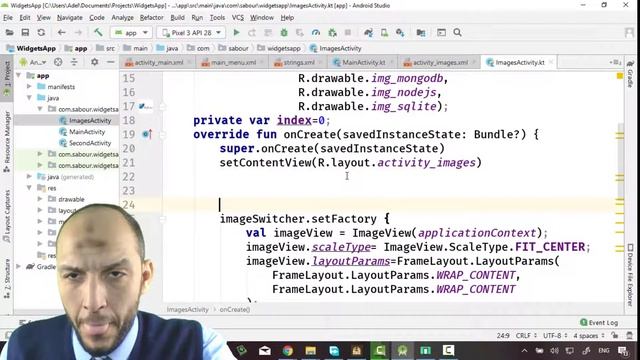Screen dimensions: 640x360
Task: Click the Collapse All icon in Project panel
Action: click(74, 62)
